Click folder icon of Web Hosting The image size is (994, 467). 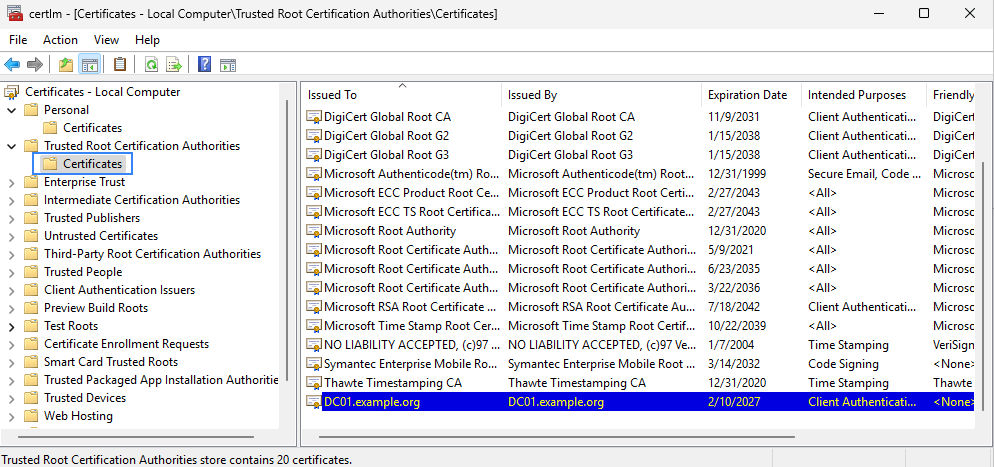click(x=31, y=416)
